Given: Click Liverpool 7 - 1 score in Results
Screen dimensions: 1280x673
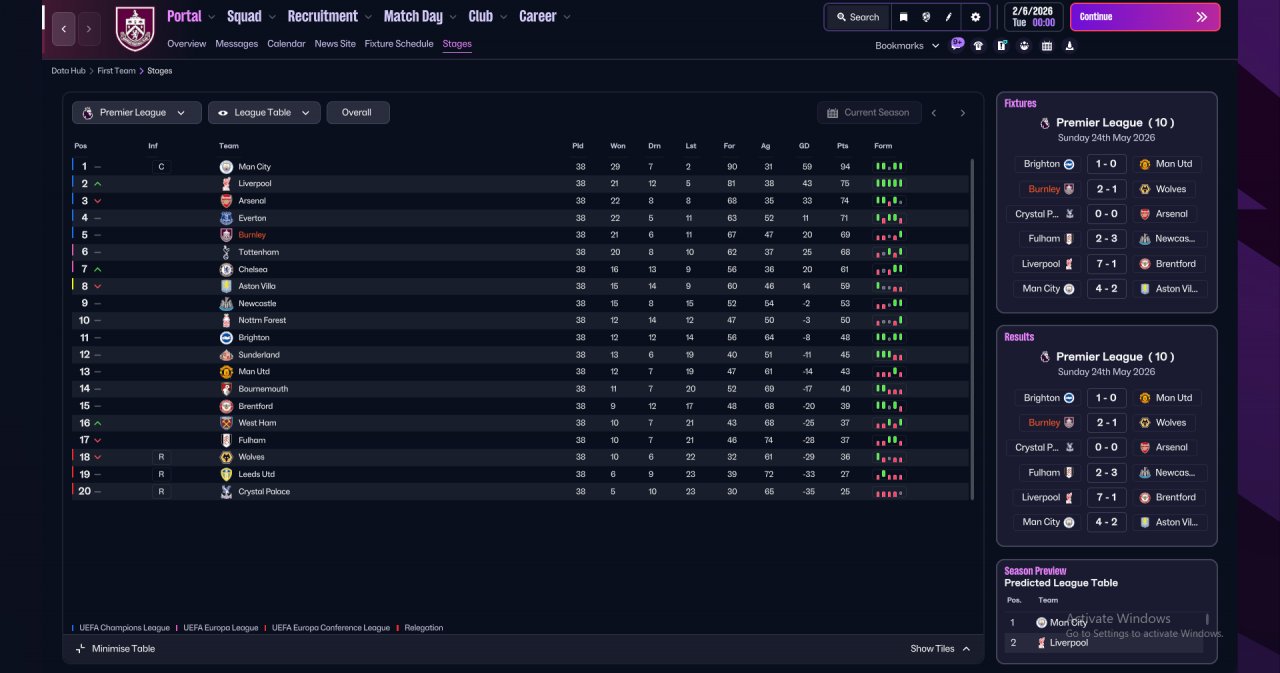Looking at the screenshot, I should pos(1105,497).
